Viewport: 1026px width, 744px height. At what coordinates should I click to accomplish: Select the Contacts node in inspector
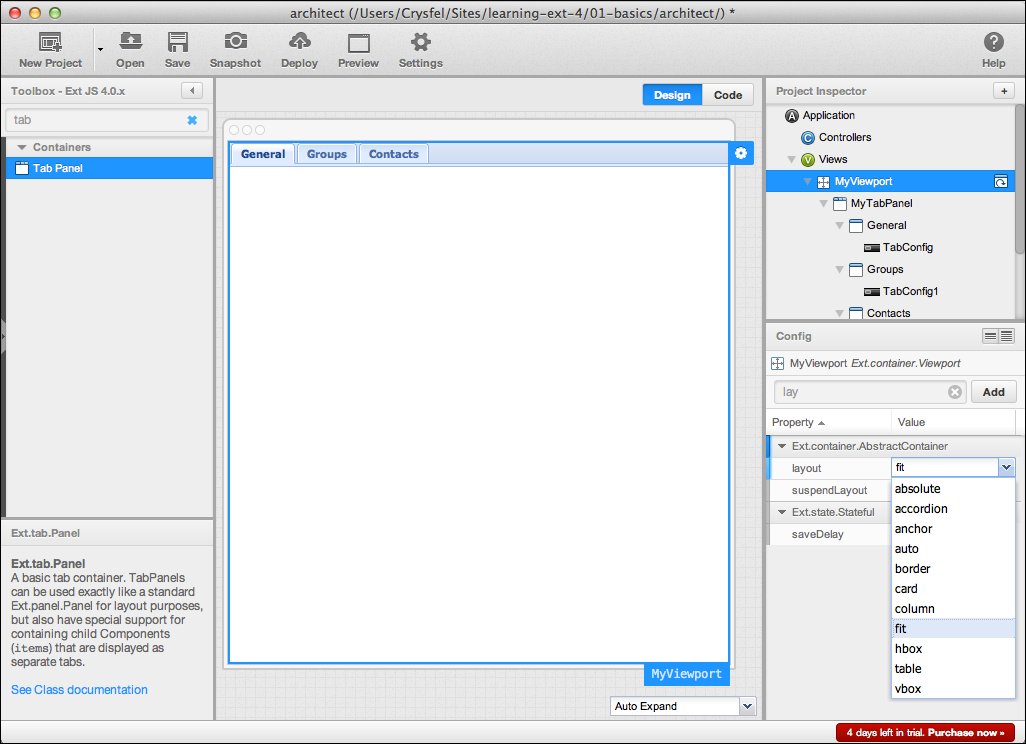pyautogui.click(x=889, y=313)
